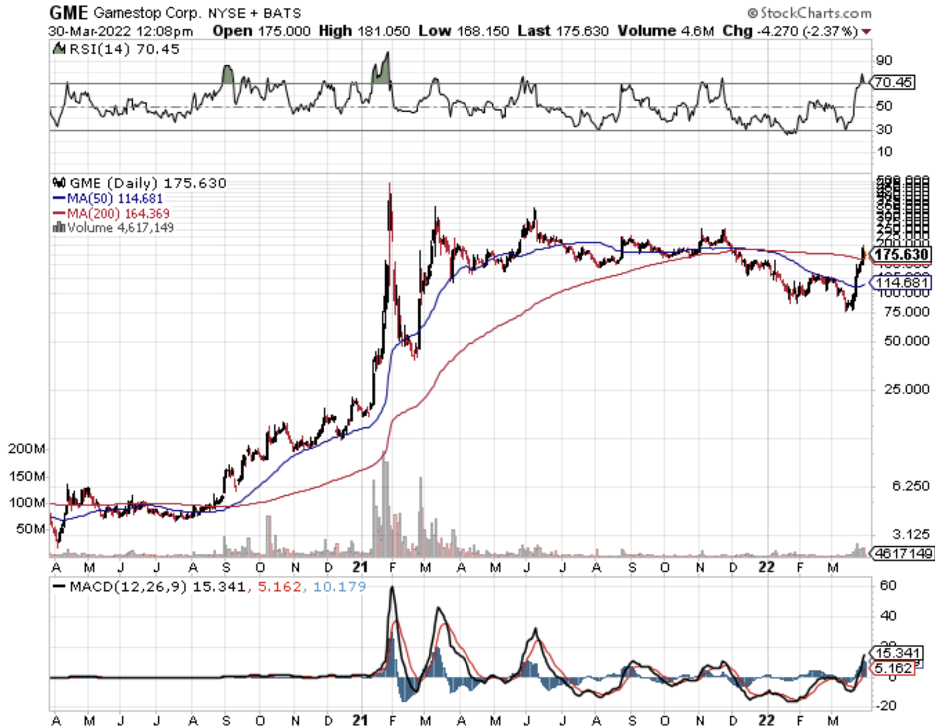Click year 22 label under the MACD panel
Image resolution: width=936 pixels, height=728 pixels.
[766, 721]
